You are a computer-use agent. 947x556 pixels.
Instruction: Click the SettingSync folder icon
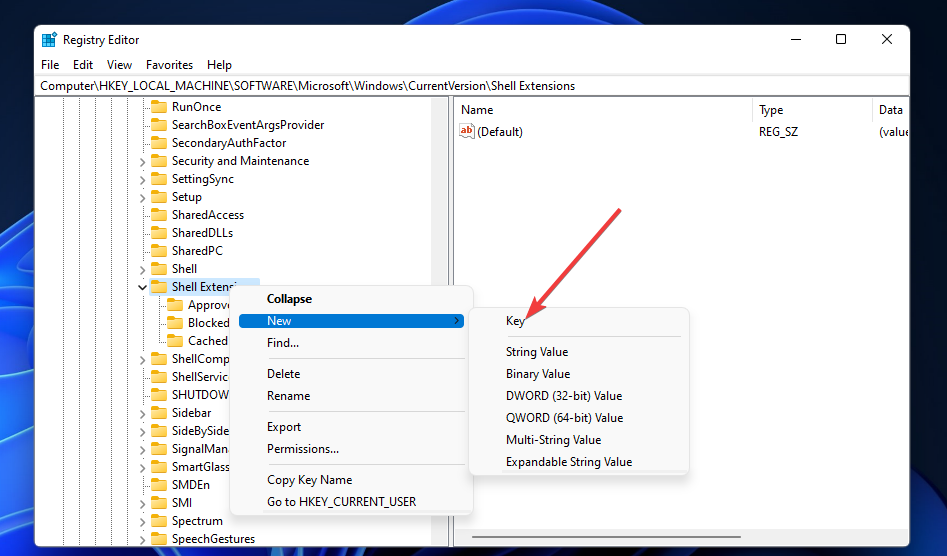click(159, 179)
